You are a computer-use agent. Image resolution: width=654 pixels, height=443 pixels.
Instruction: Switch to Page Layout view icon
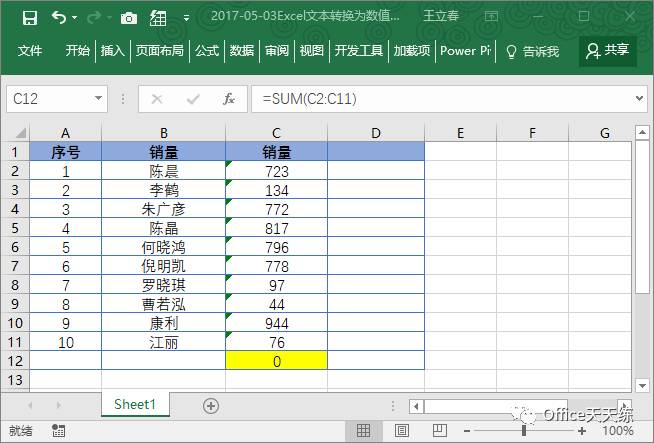[402, 430]
